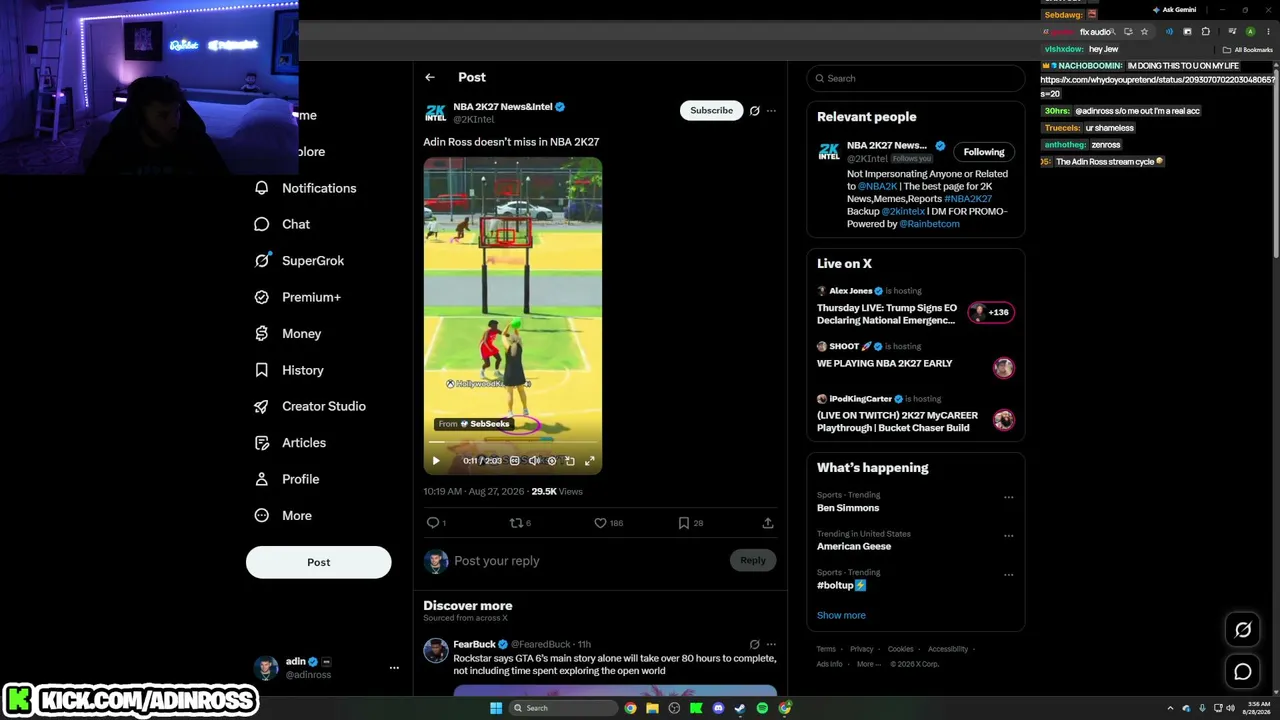Screen dimensions: 1280x720
Task: Click the Windows taskbar Search box
Action: (x=563, y=708)
